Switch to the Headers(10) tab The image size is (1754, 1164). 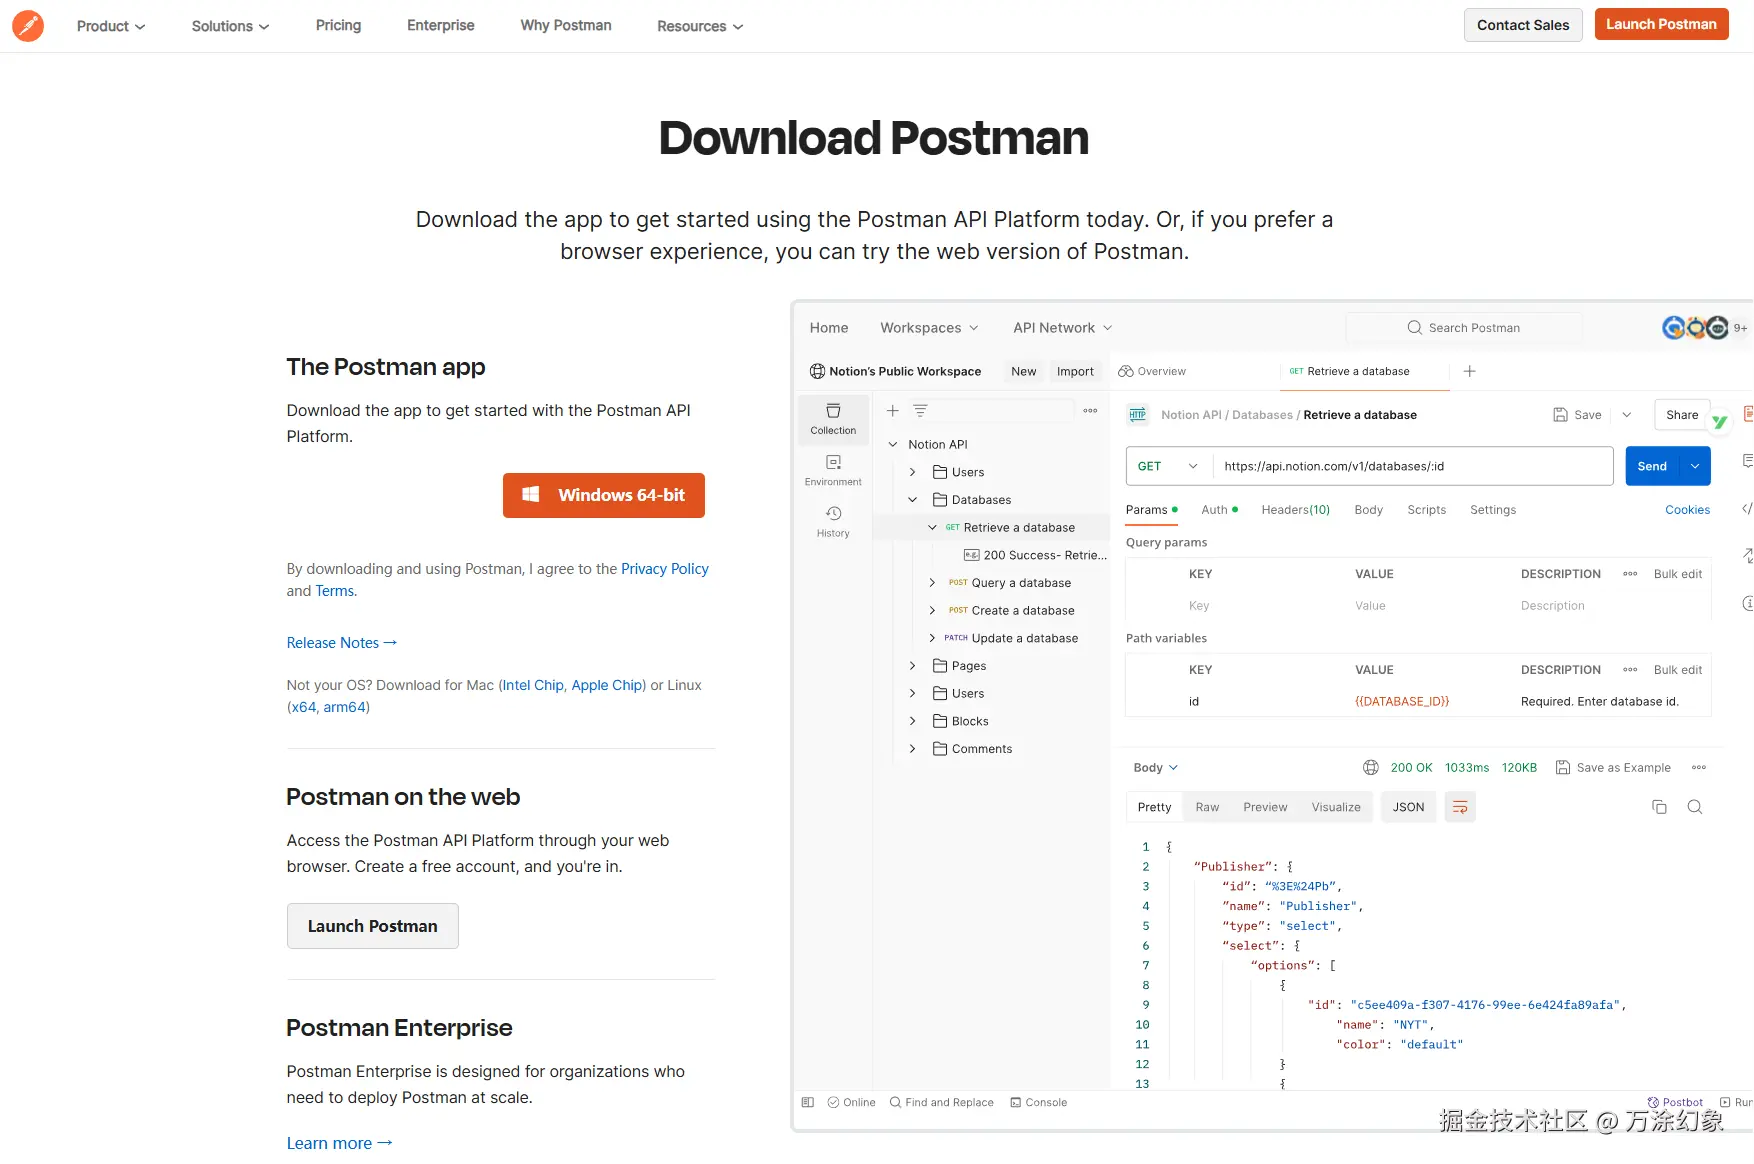1296,510
